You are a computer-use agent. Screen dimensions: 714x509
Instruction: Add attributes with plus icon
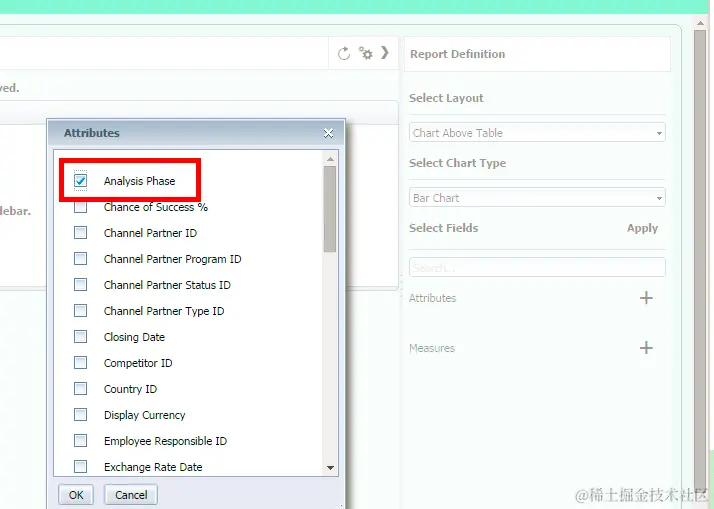(x=646, y=298)
